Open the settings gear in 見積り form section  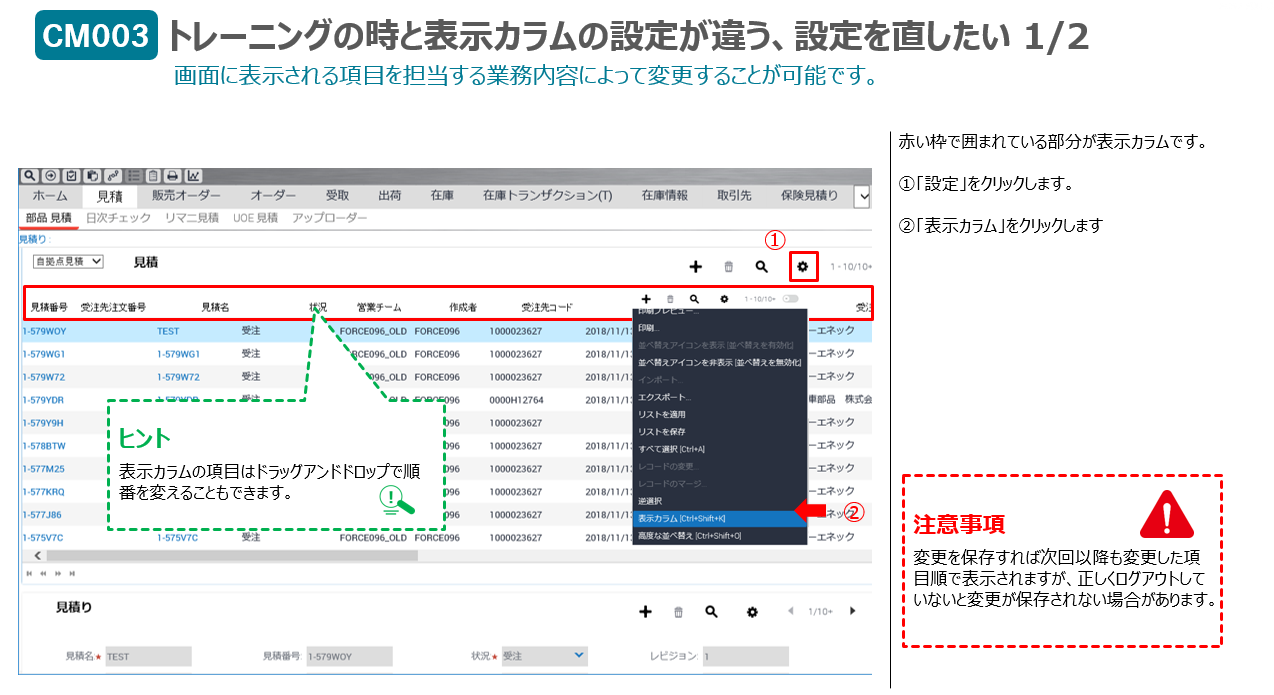click(752, 612)
